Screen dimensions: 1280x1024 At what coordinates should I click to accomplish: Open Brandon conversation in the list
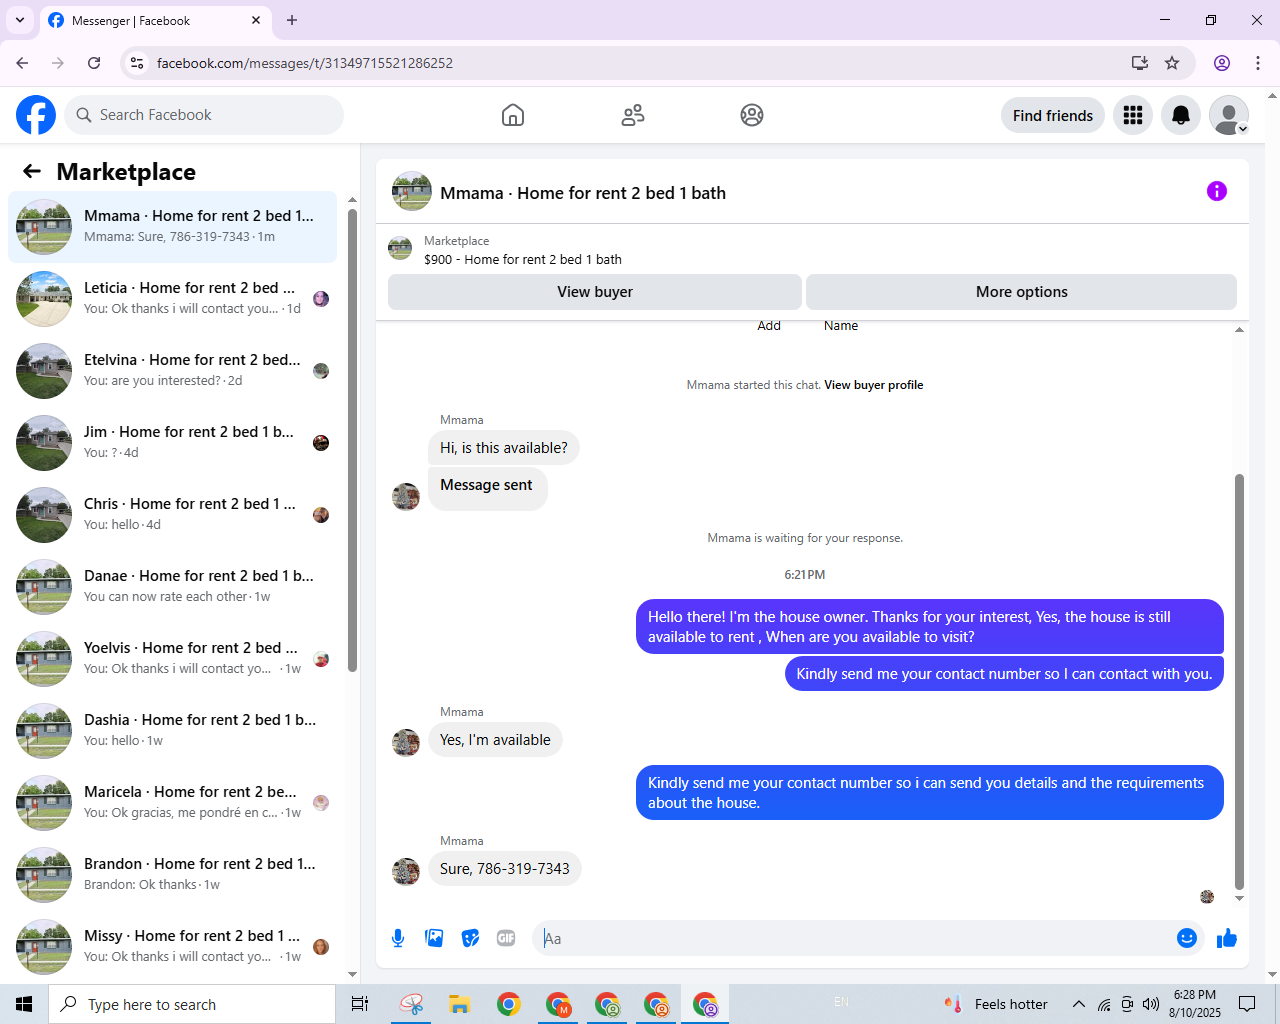(172, 875)
